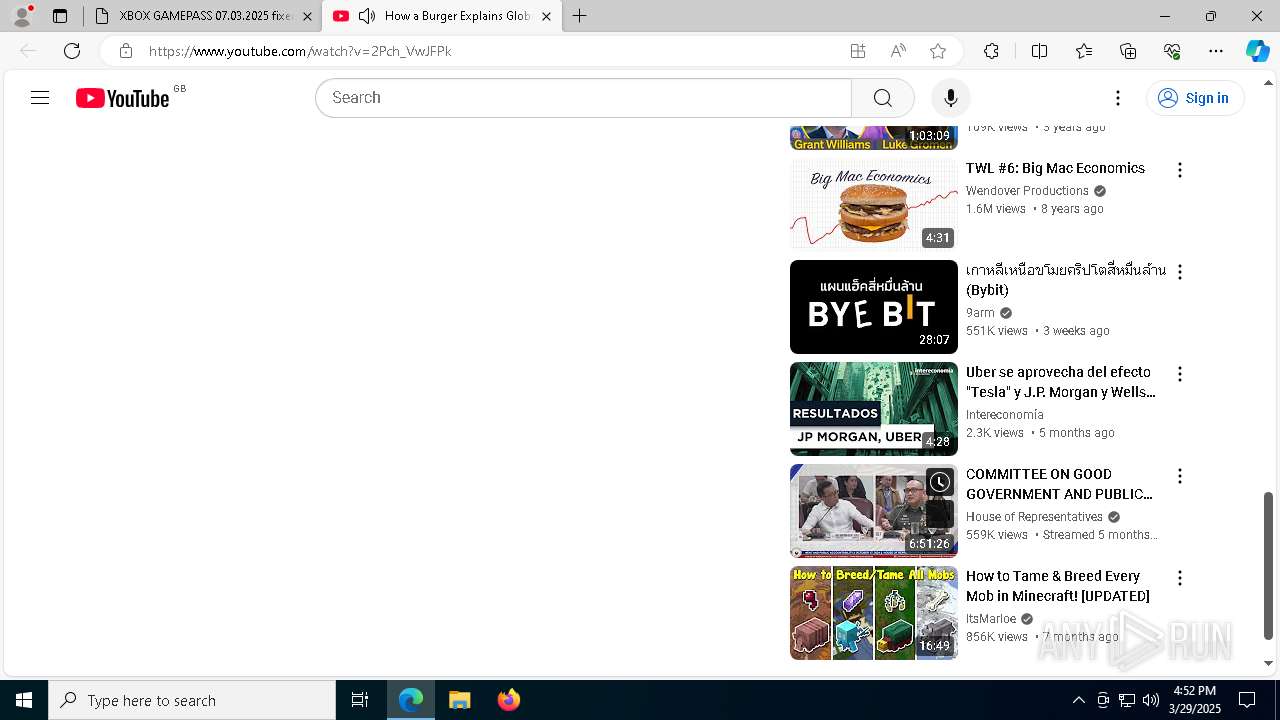The width and height of the screenshot is (1280, 720).
Task: Open the House of Representatives channel
Action: pyautogui.click(x=1034, y=517)
